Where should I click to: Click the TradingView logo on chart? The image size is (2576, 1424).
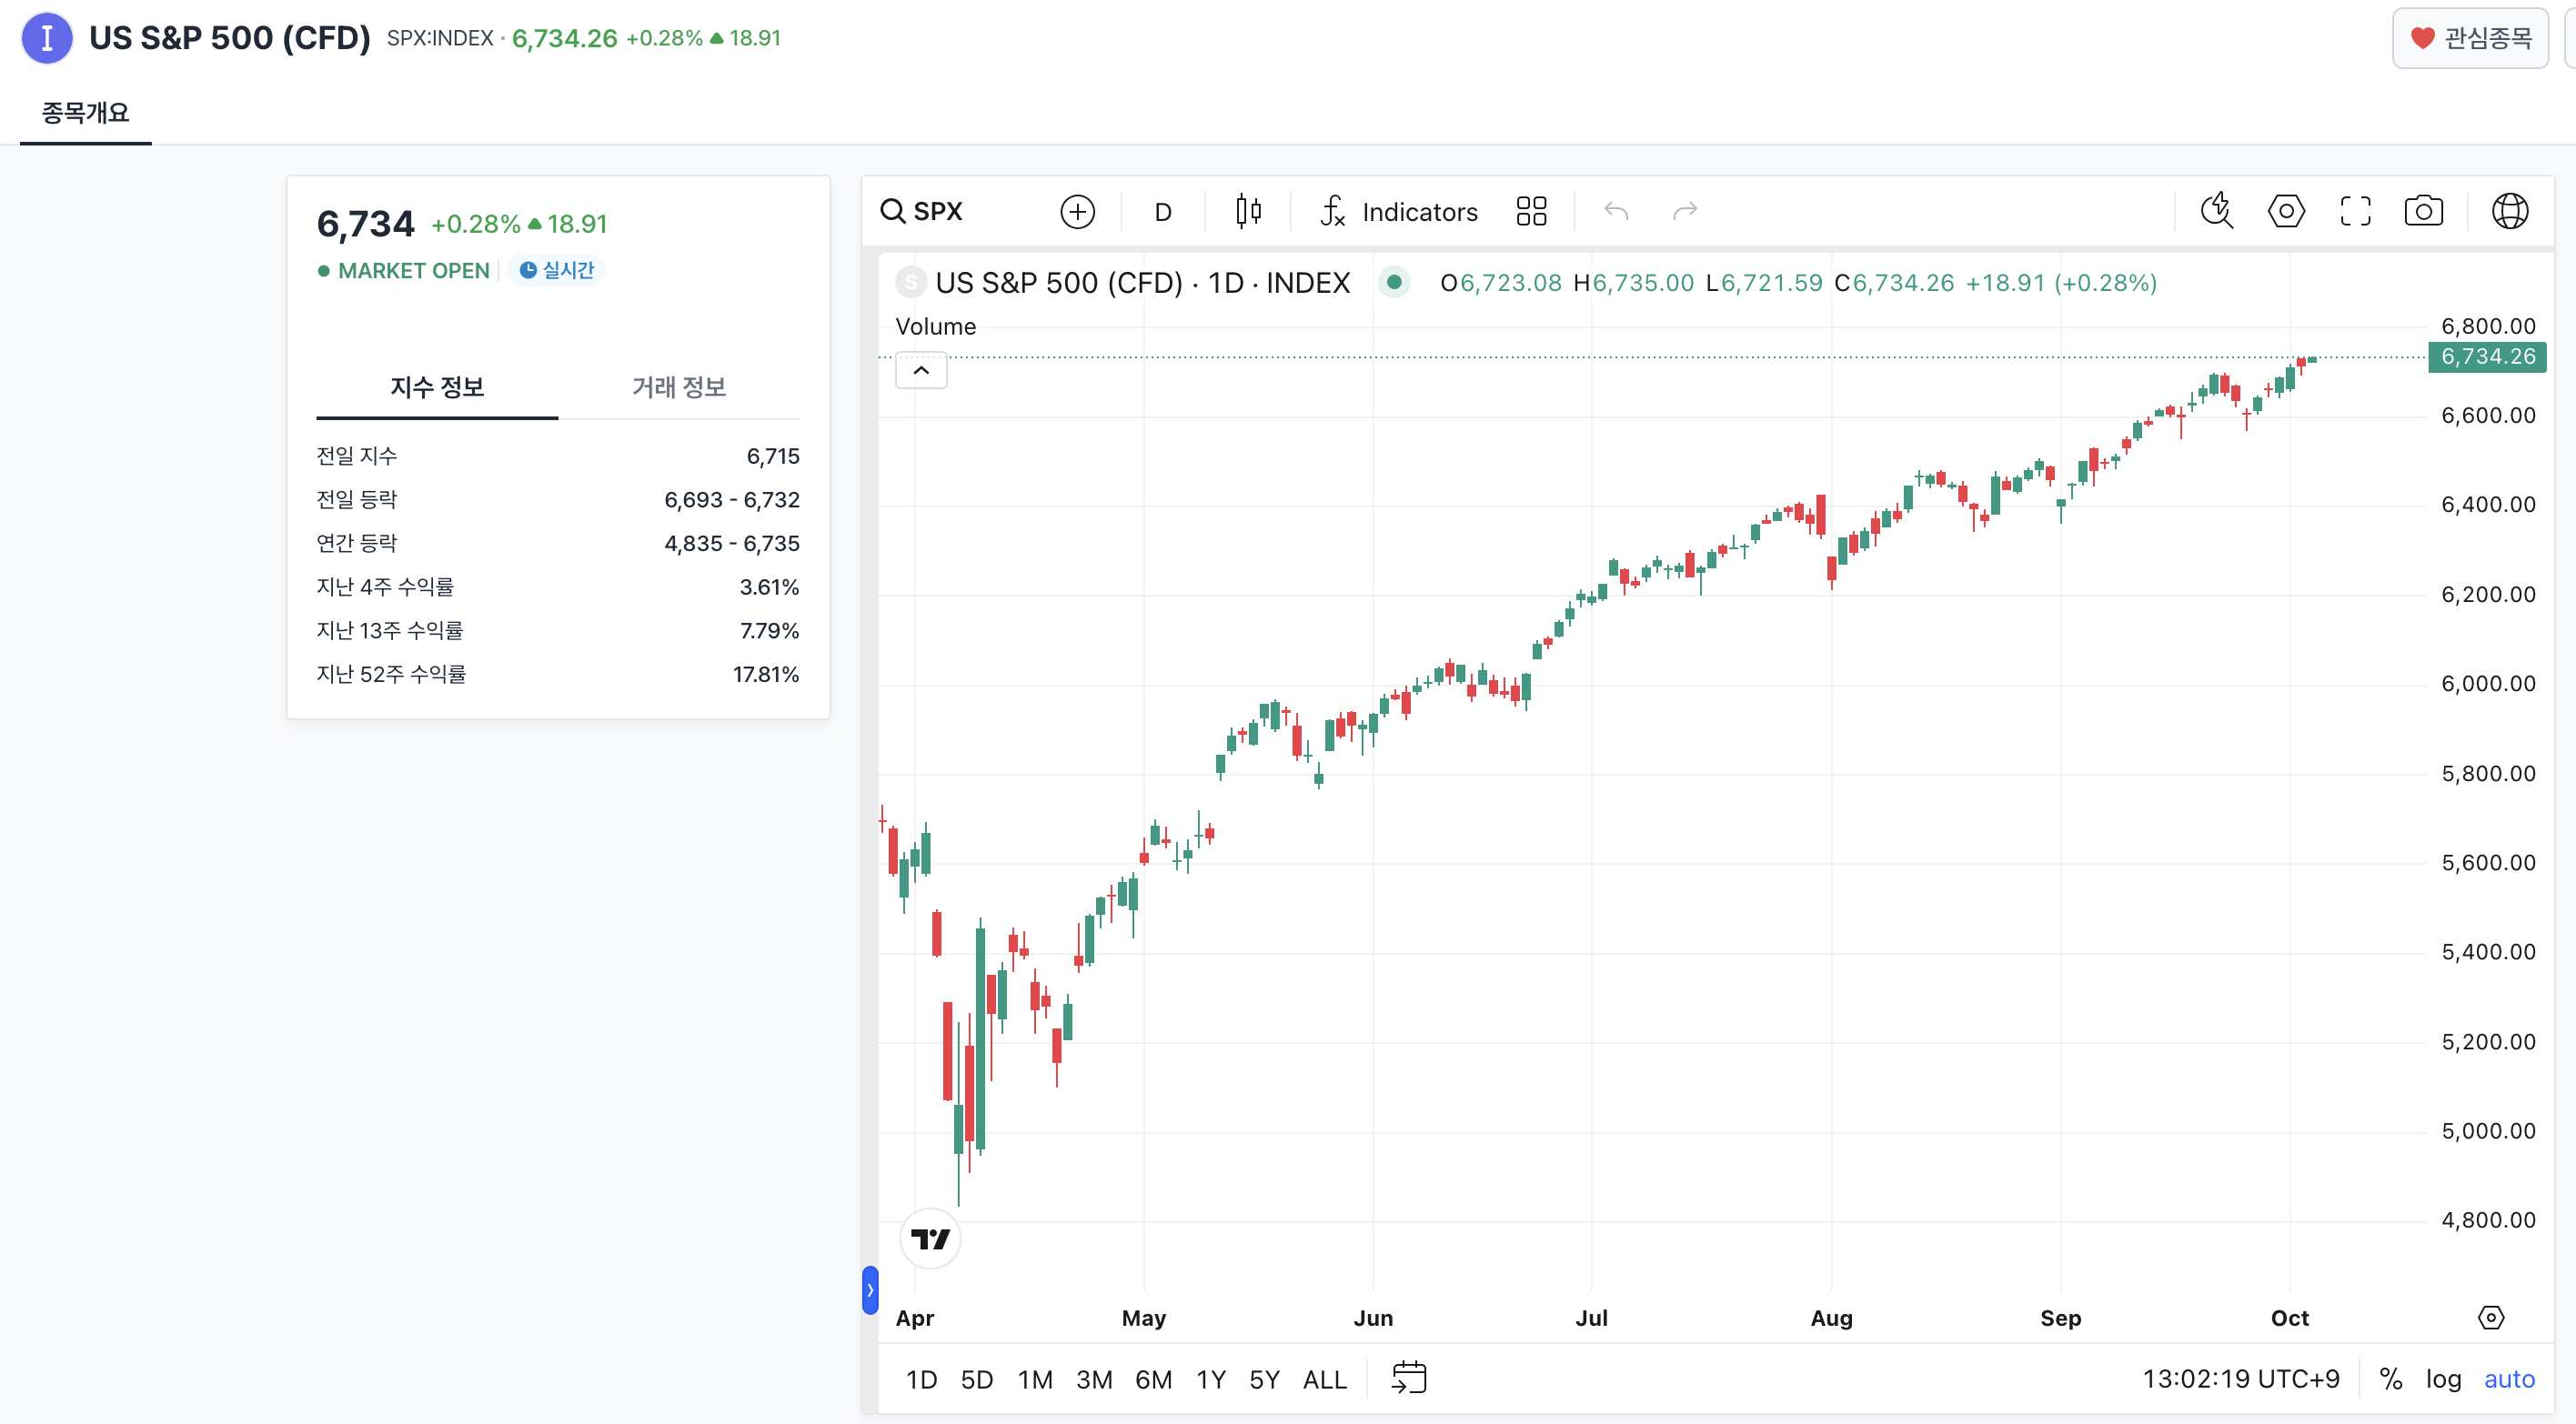click(x=930, y=1239)
